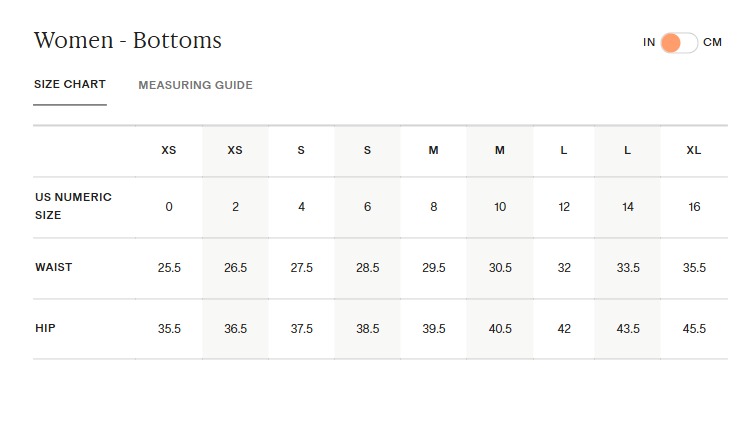Click the Waist row label
The height and width of the screenshot is (445, 750).
54,268
